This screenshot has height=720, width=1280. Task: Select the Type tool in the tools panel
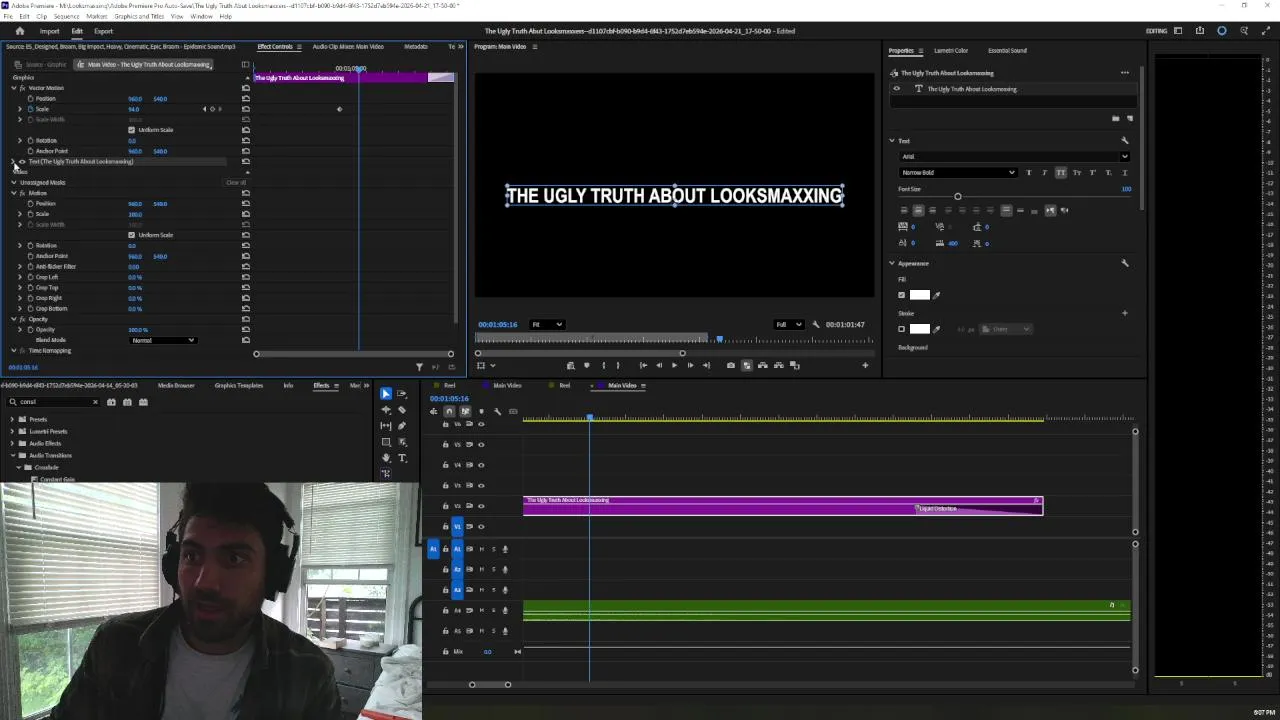click(402, 458)
